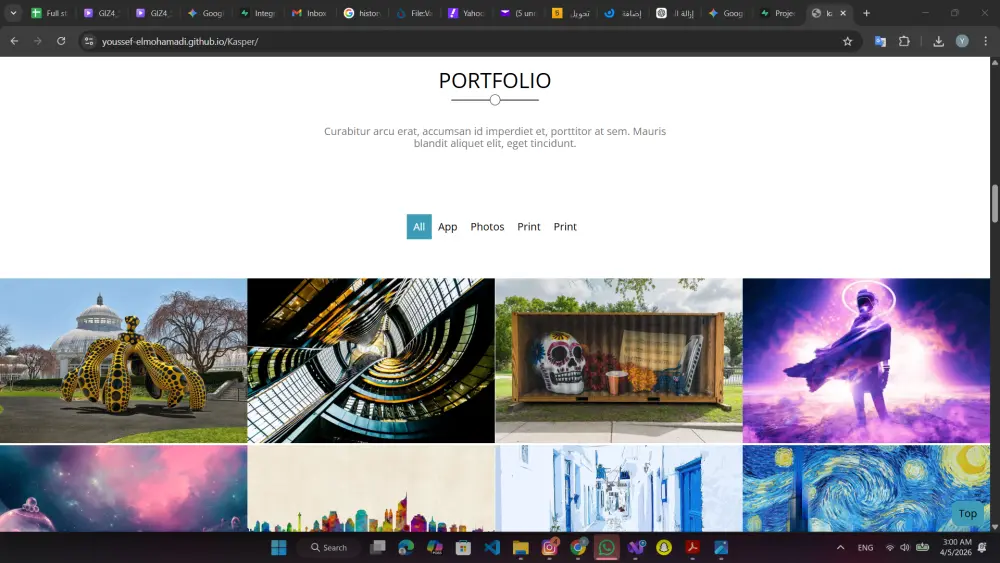The height and width of the screenshot is (563, 1000).
Task: Open the ENG language switcher
Action: [x=865, y=548]
